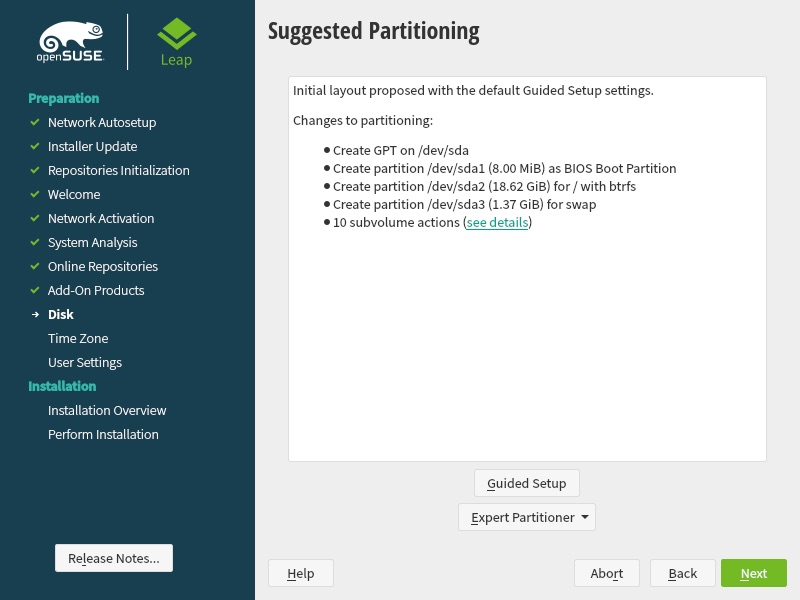Click the checkmark beside Network Autosetup
Image resolution: width=800 pixels, height=600 pixels.
tap(35, 122)
